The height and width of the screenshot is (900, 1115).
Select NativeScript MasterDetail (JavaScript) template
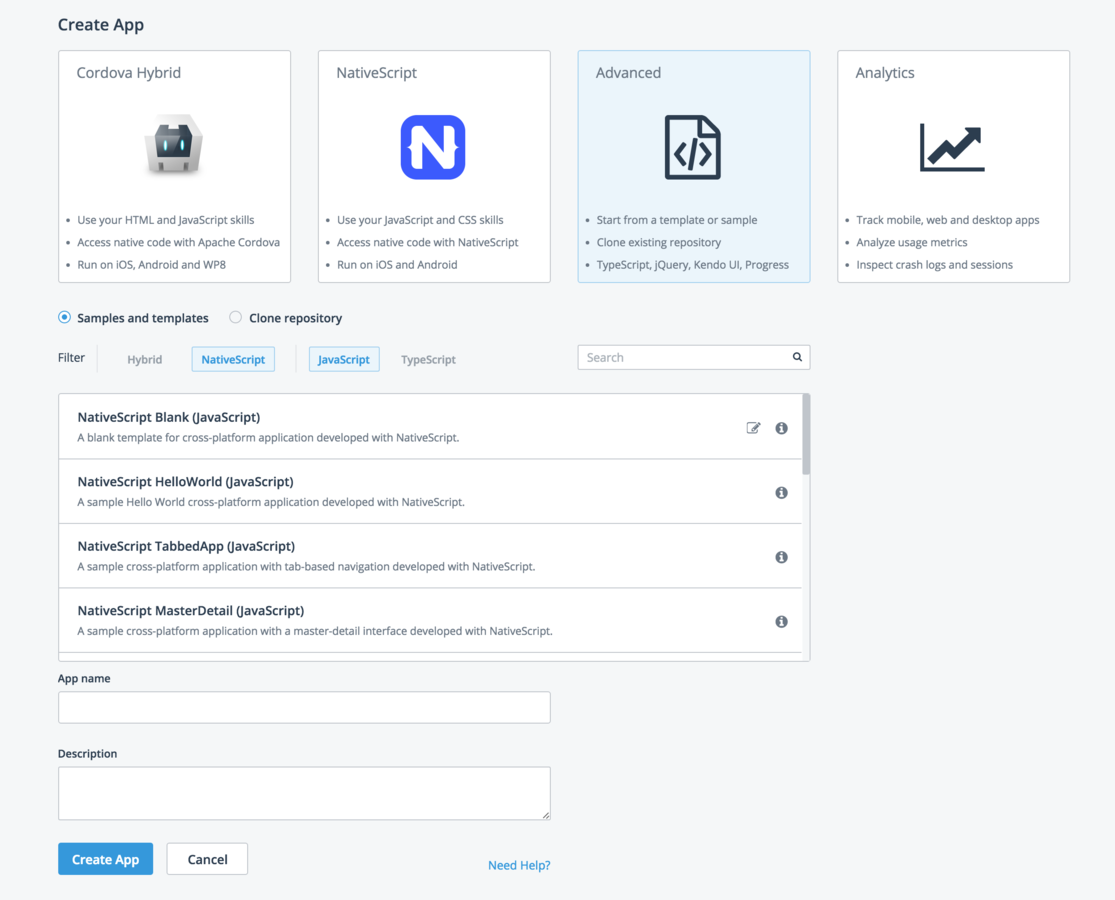[x=430, y=621]
